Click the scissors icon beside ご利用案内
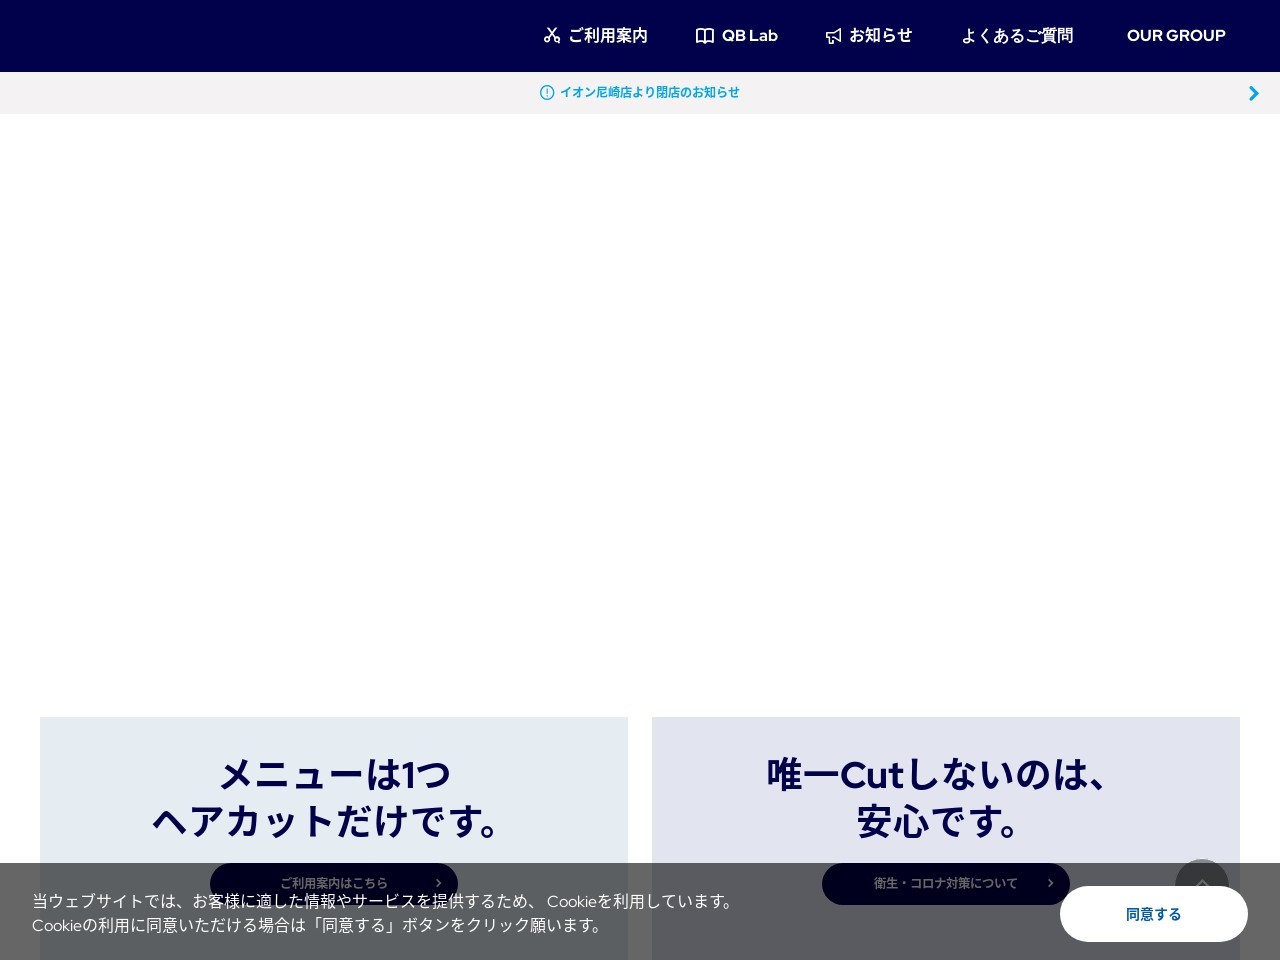The width and height of the screenshot is (1280, 960). click(552, 36)
